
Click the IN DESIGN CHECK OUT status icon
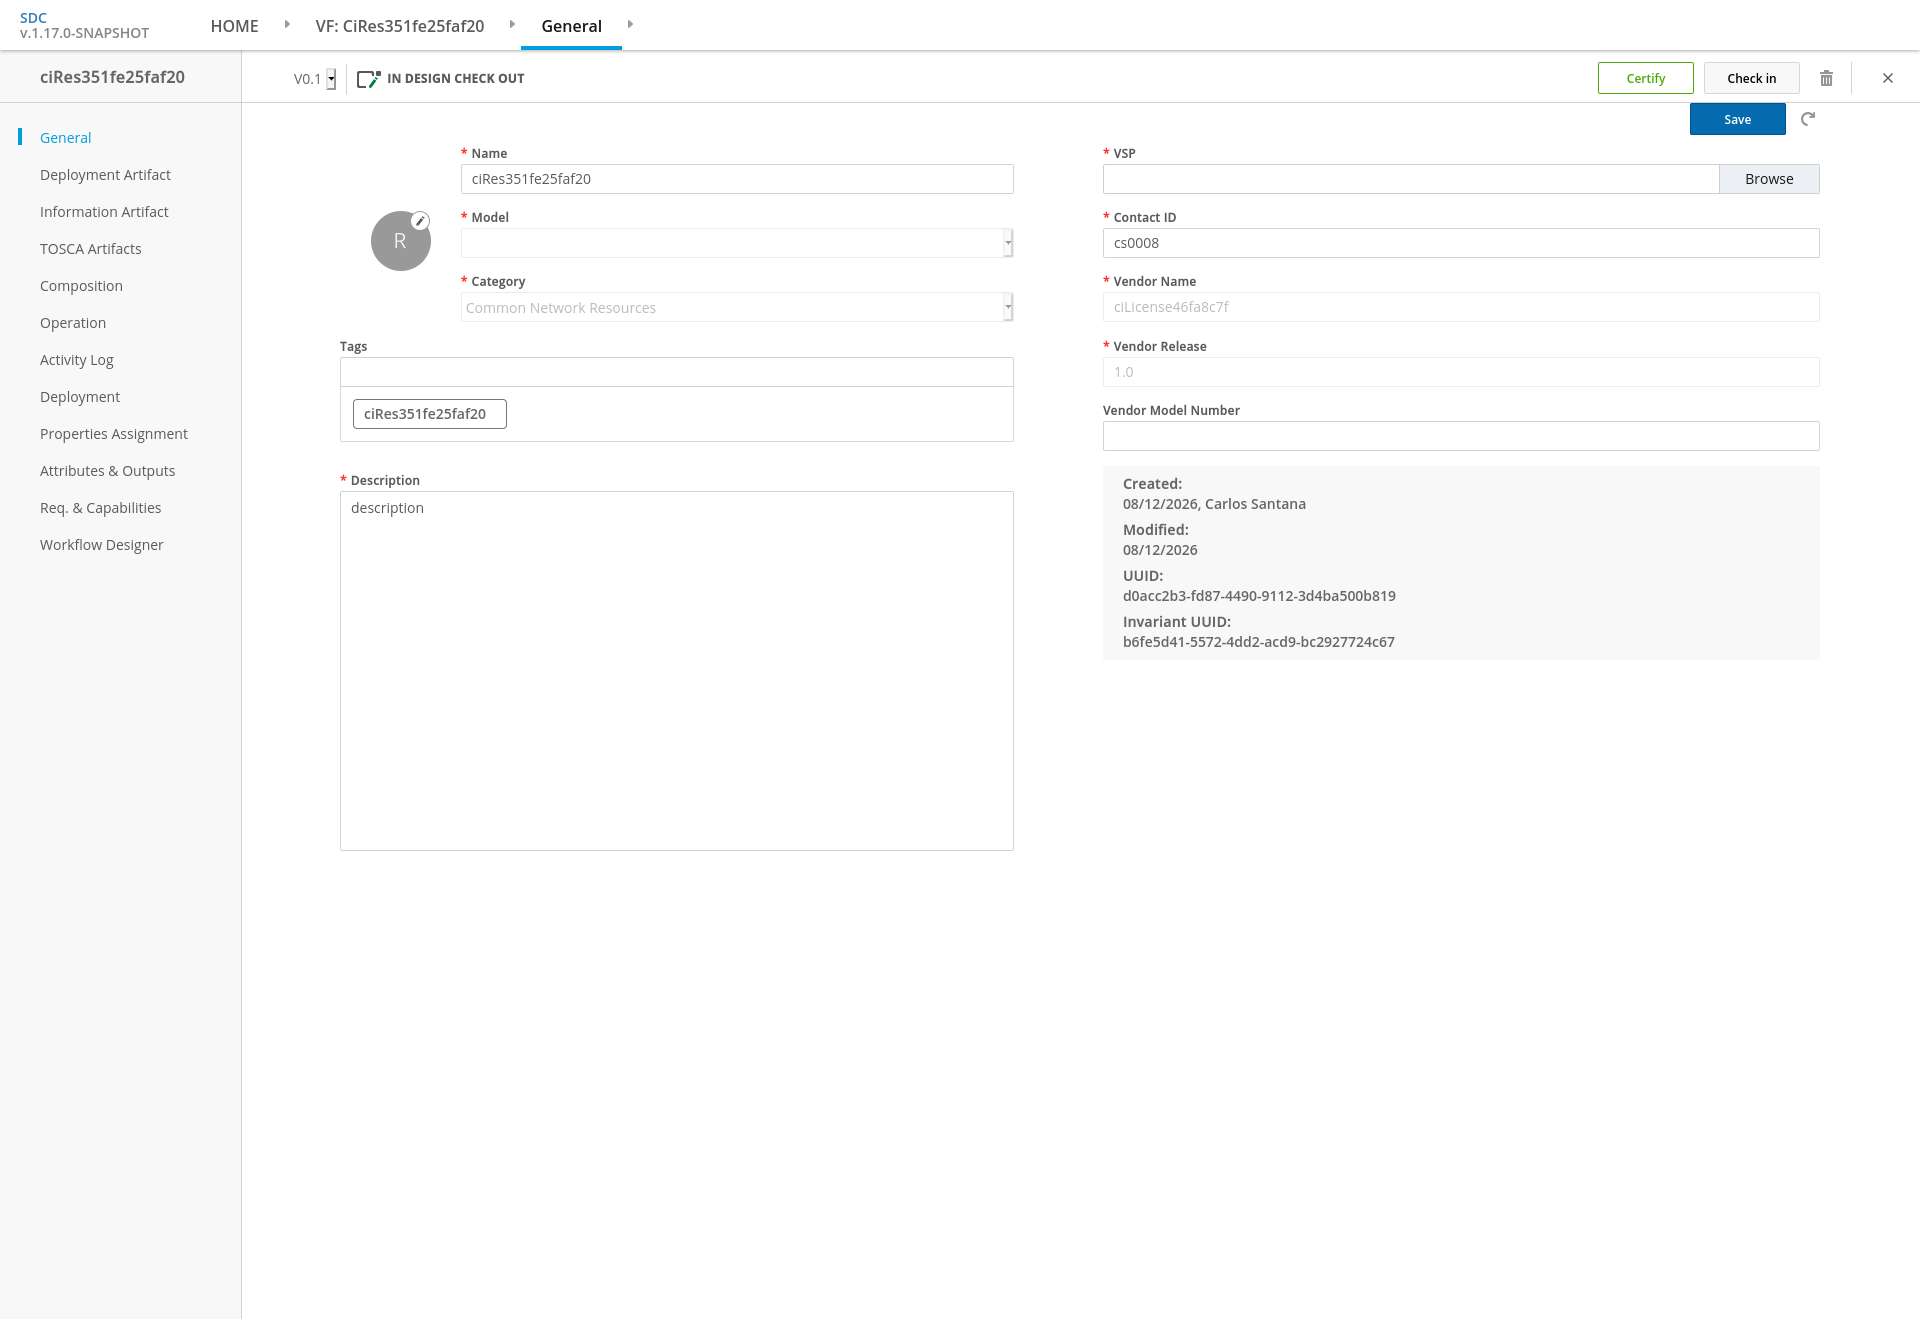click(369, 79)
